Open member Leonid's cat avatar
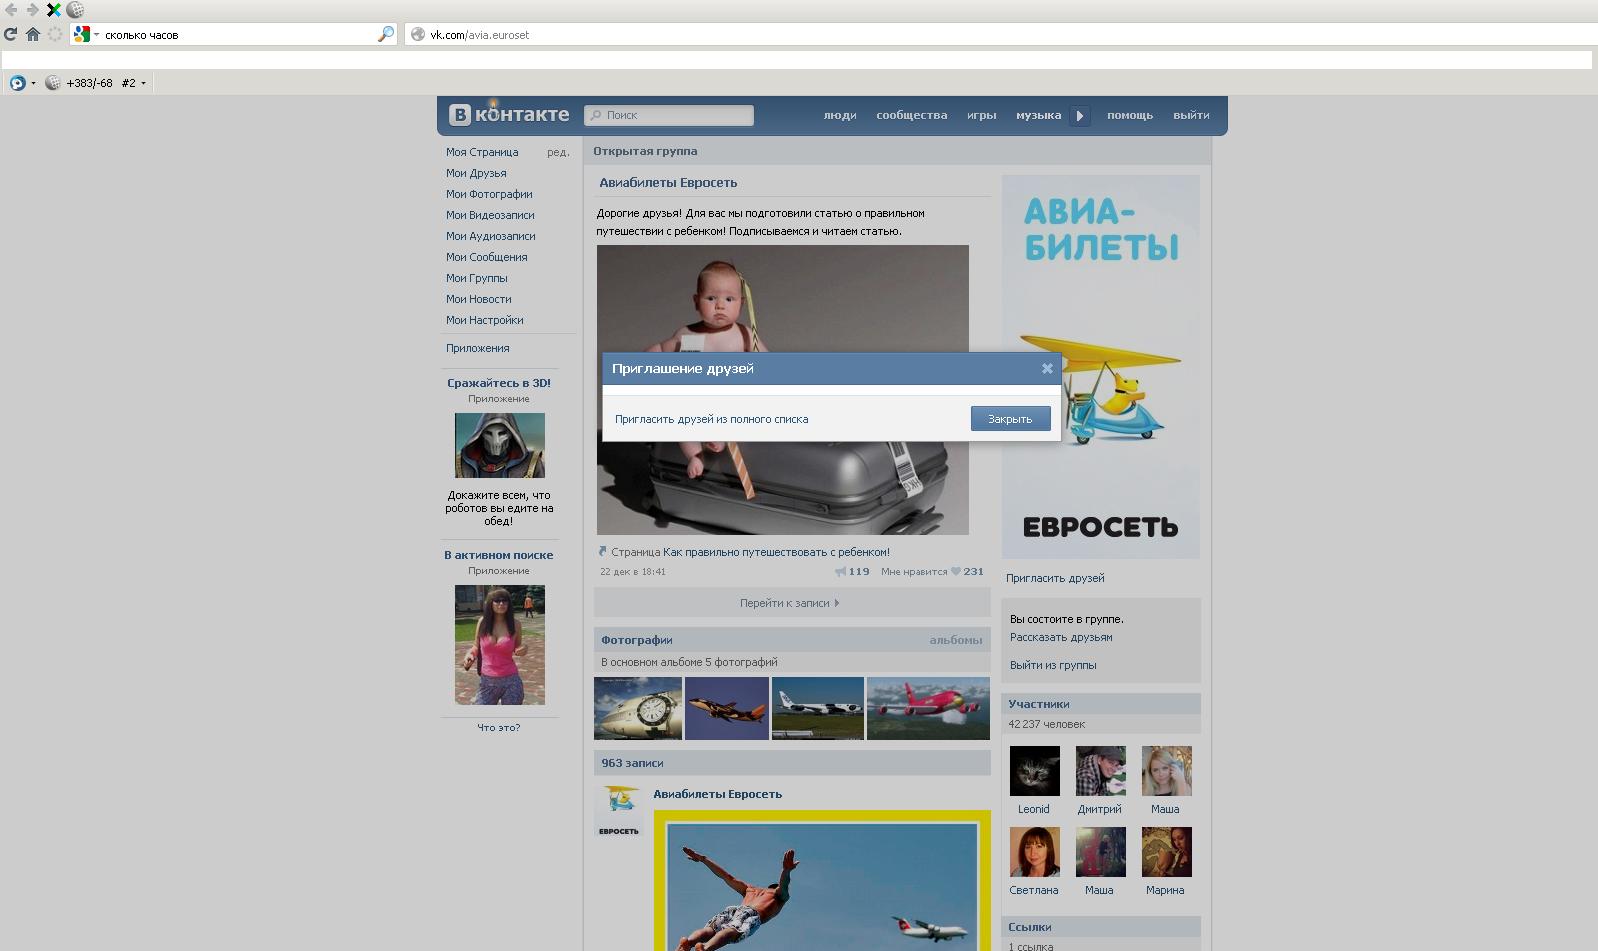This screenshot has width=1598, height=951. coord(1035,771)
